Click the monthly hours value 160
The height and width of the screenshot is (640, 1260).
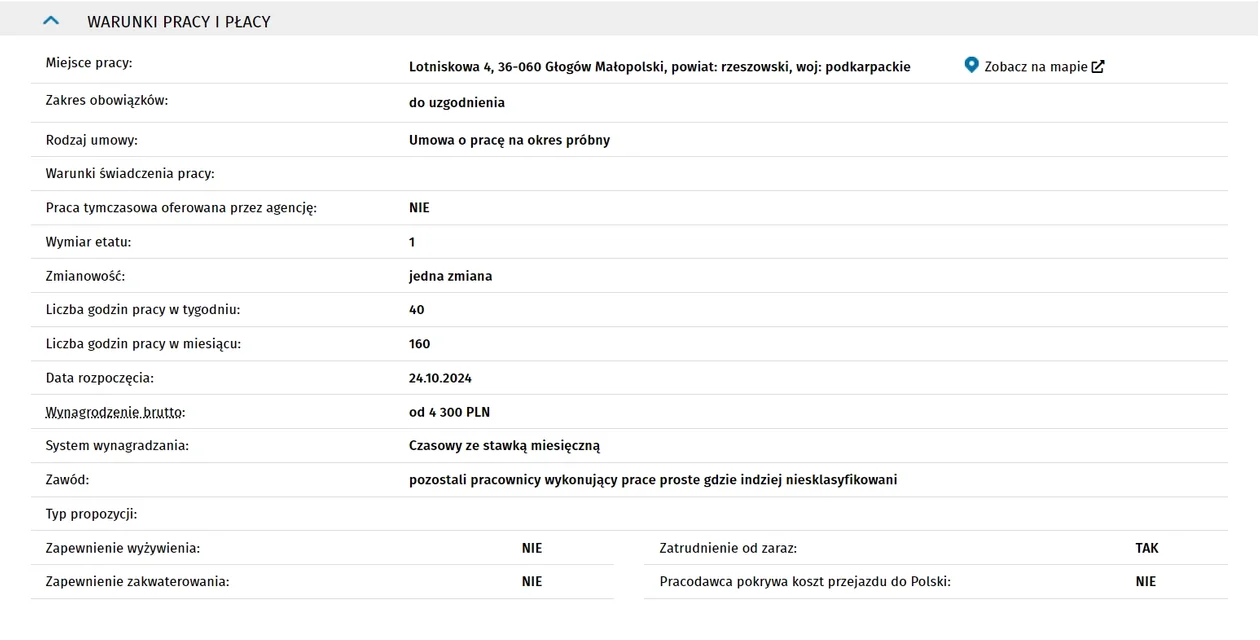(419, 344)
